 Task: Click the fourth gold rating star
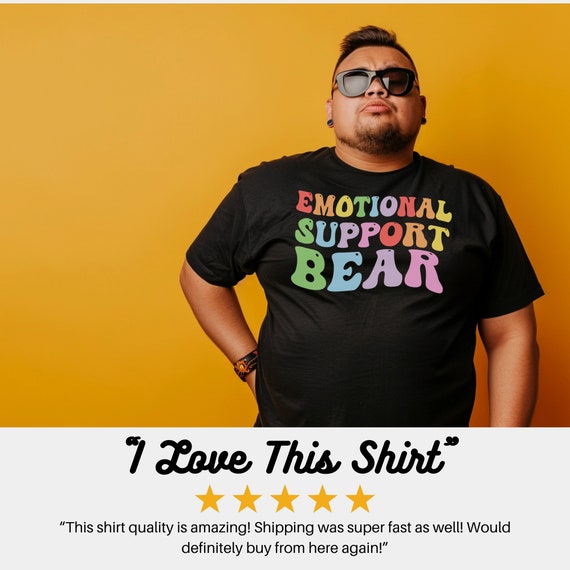pyautogui.click(x=322, y=499)
